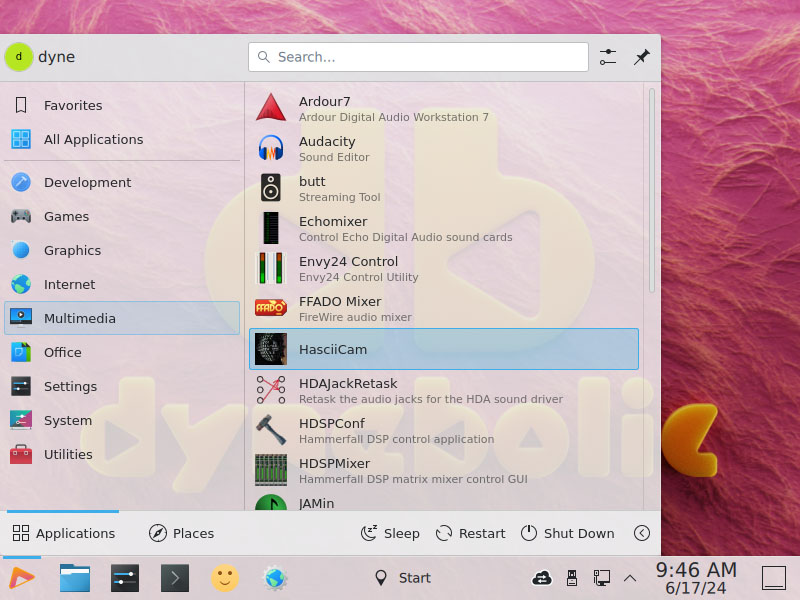This screenshot has height=600, width=800.
Task: Open launcher configure settings icon
Action: tap(608, 57)
